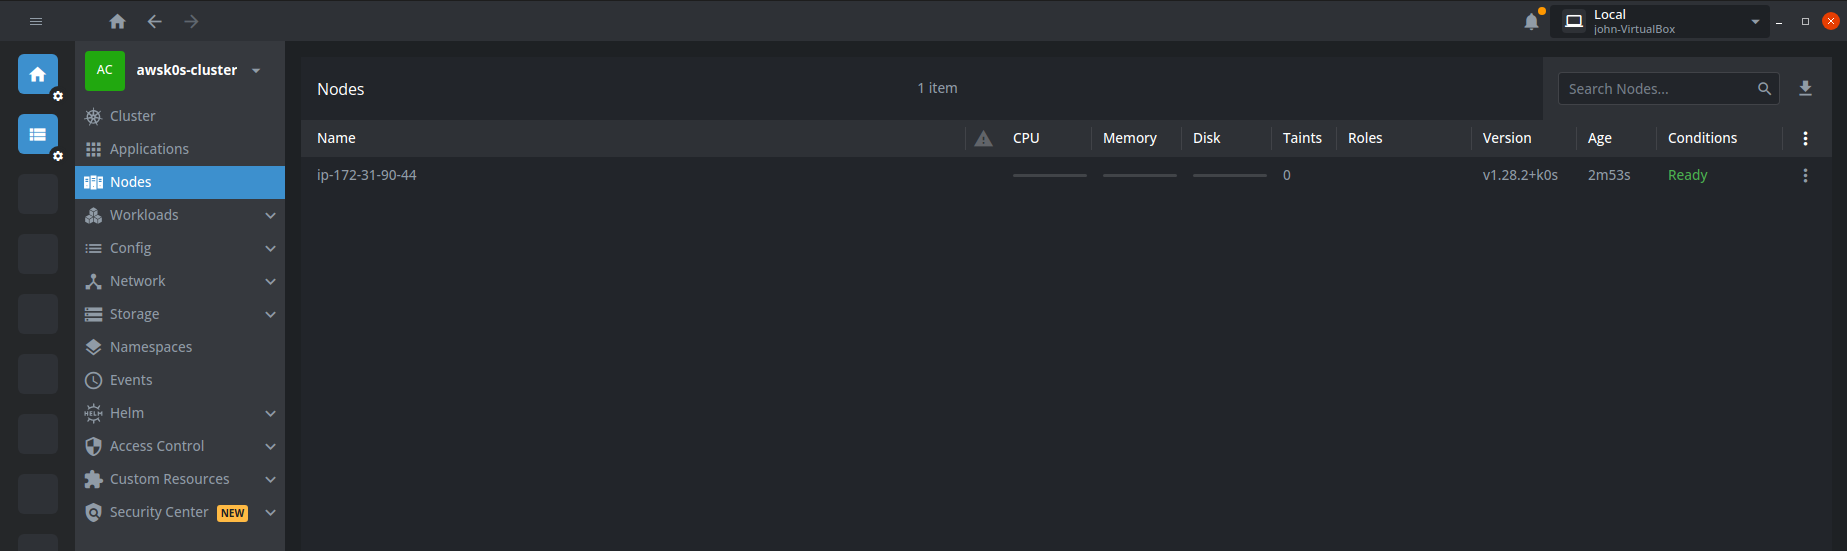
Task: Open the notifications bell
Action: 1531,21
